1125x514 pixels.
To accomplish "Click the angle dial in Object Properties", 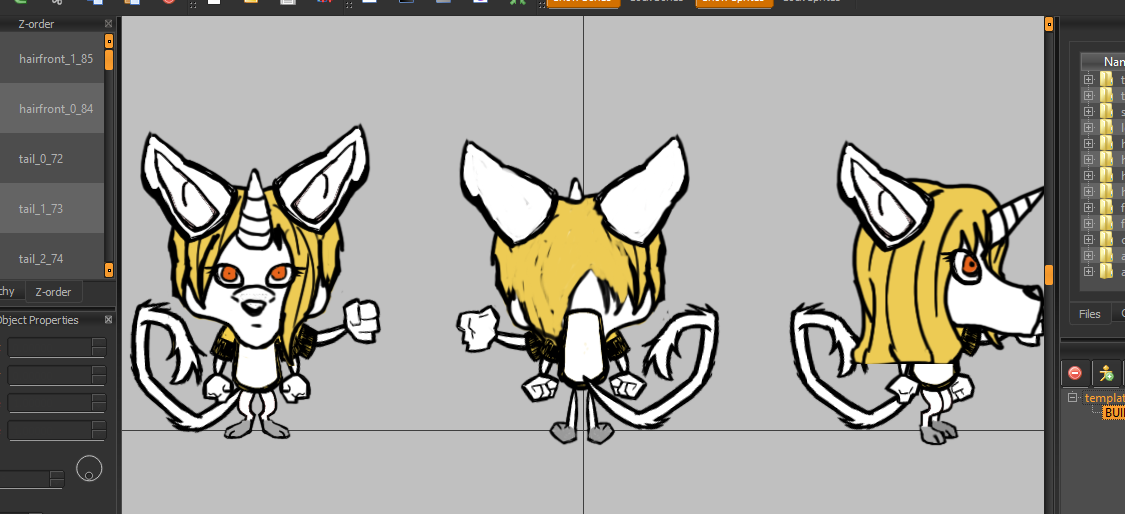I will [89, 469].
